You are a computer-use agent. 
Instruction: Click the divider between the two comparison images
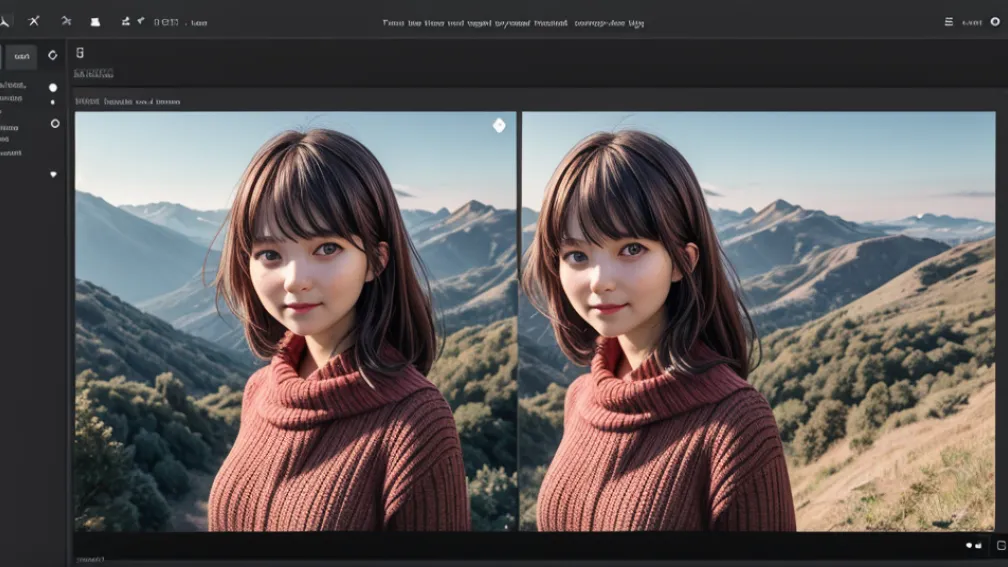click(518, 320)
